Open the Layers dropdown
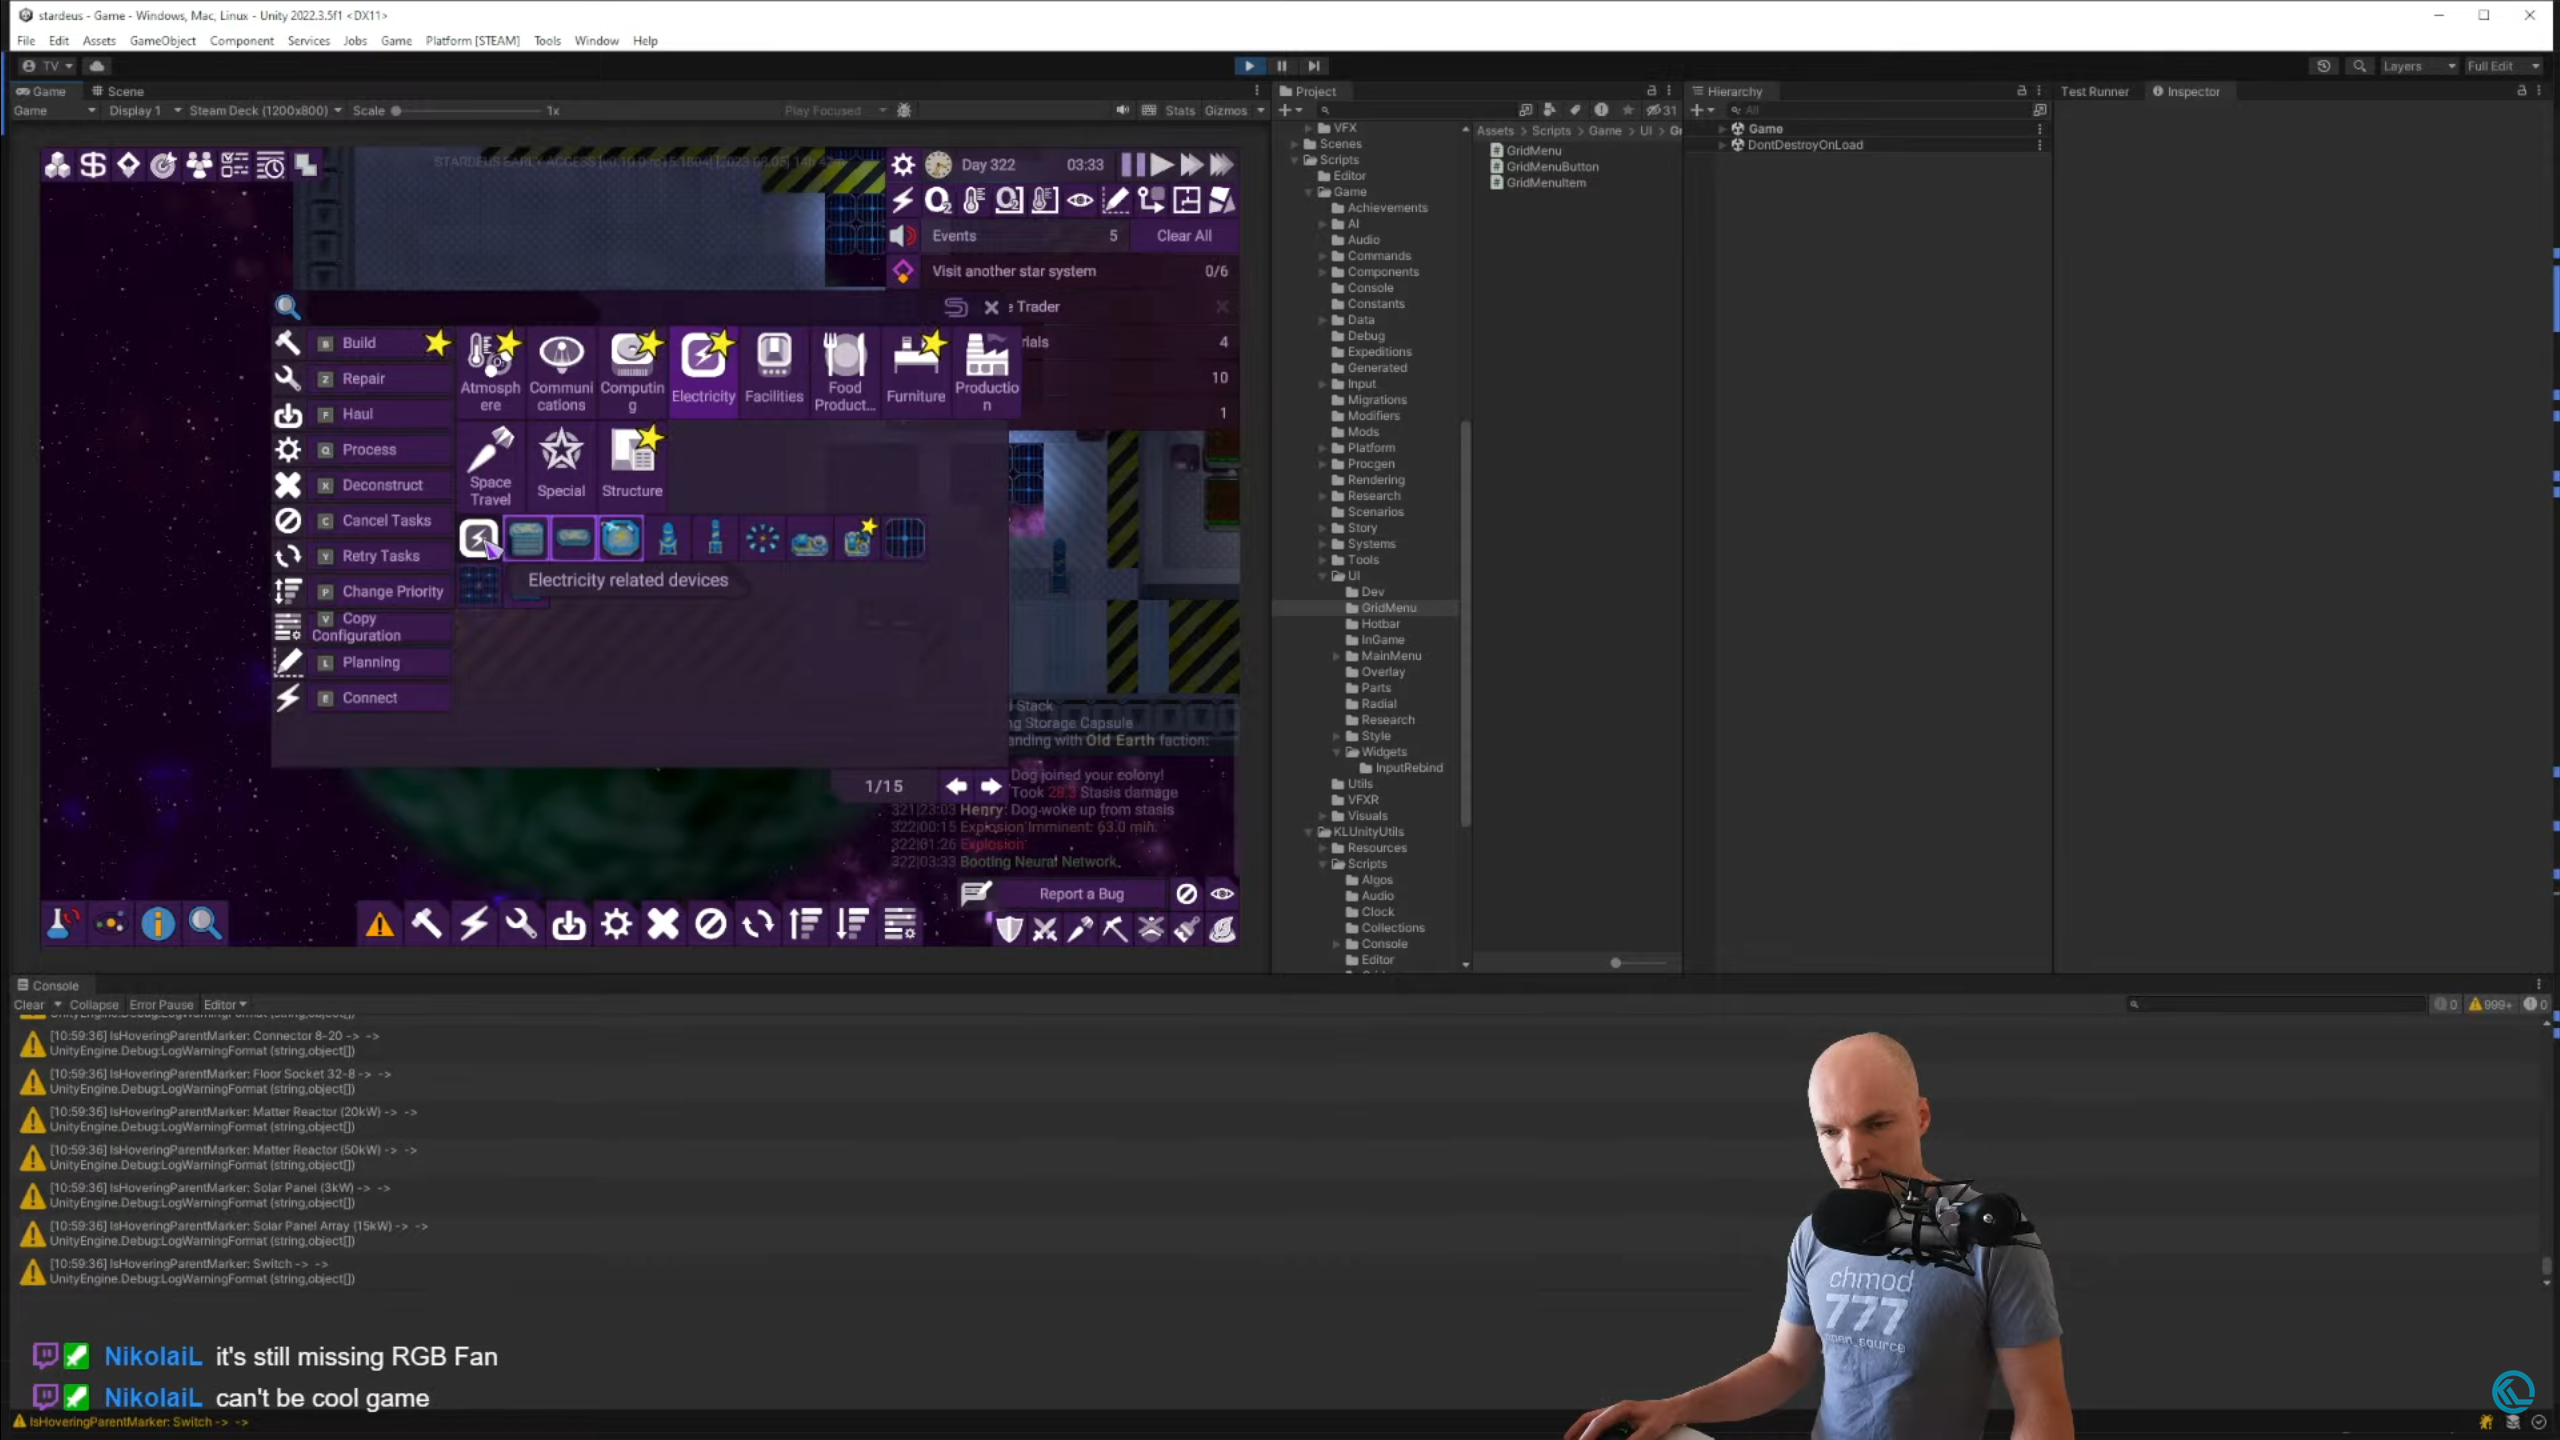Viewport: 2560px width, 1440px height. pos(2418,66)
